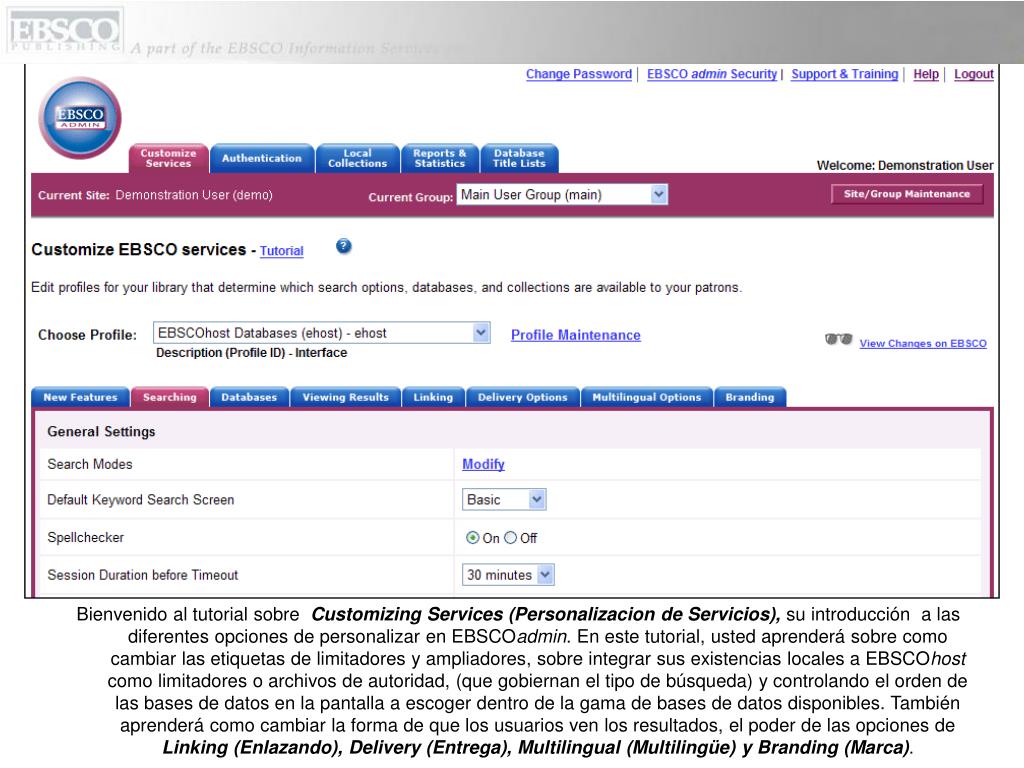Open the blue question mark help icon
This screenshot has height=768, width=1024.
[344, 246]
